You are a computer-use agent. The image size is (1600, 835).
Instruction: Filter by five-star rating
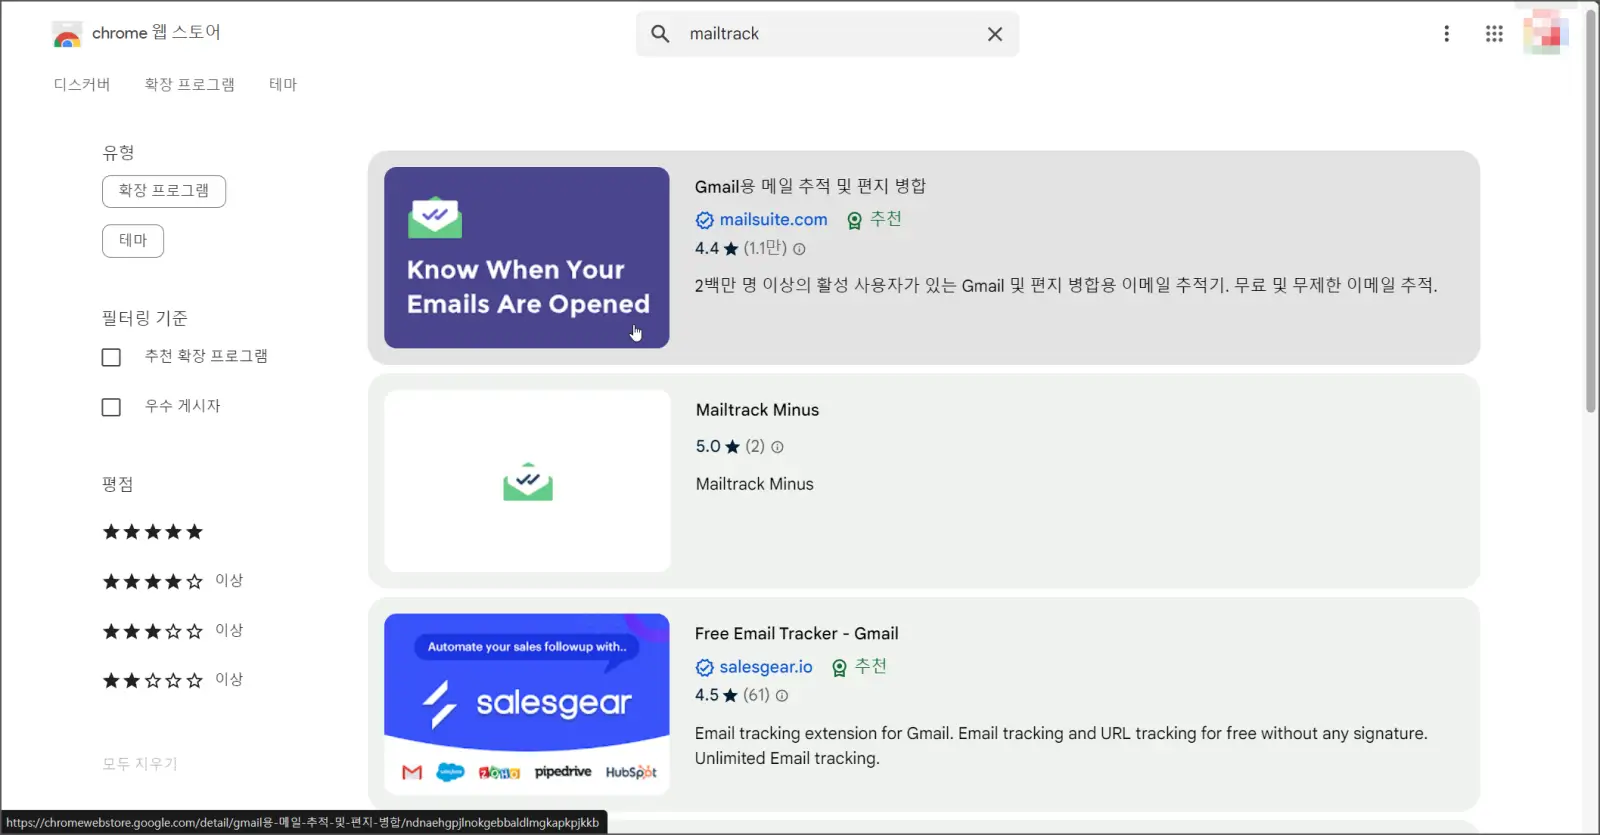click(153, 532)
